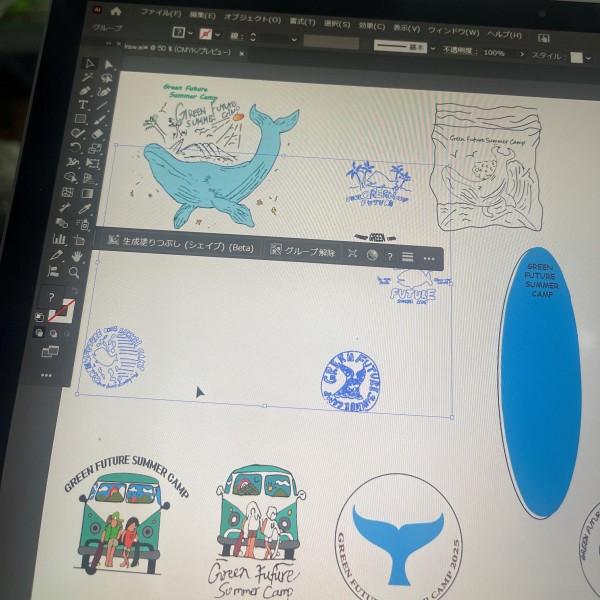Set paint mode to Gradient below fill box

tap(53, 333)
